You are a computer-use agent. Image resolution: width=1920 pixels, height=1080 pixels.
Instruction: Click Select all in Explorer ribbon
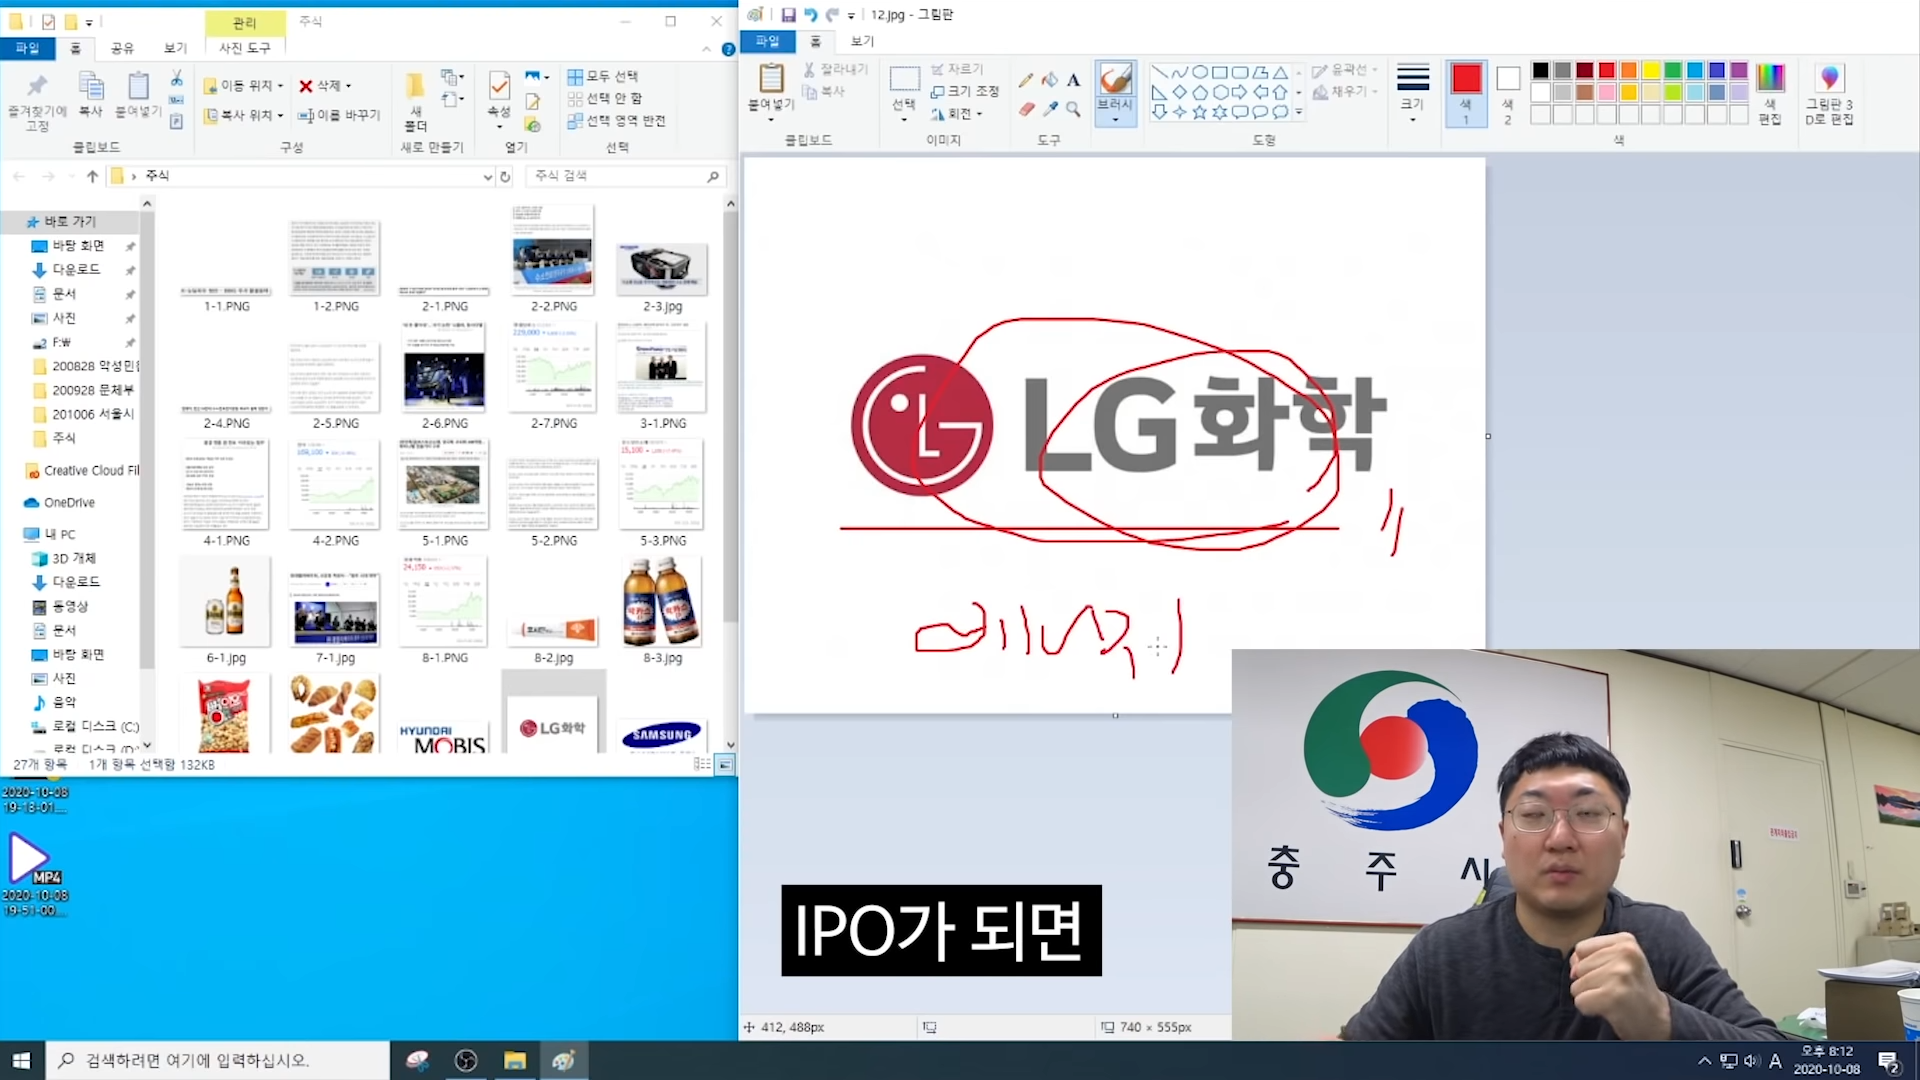603,76
